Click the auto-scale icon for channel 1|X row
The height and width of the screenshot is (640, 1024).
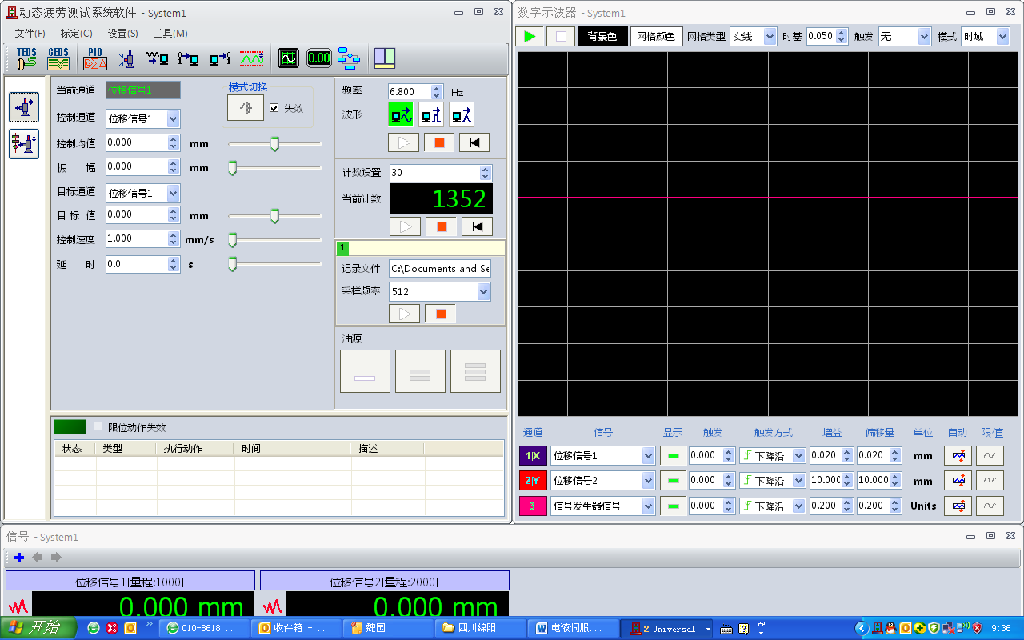pyautogui.click(x=958, y=455)
